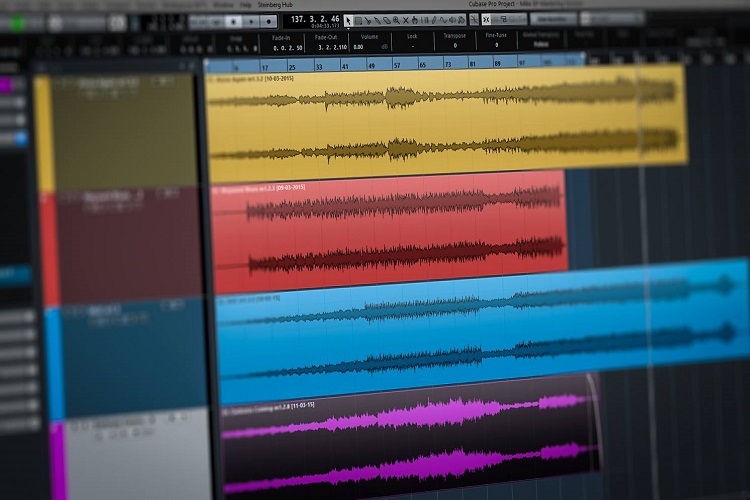Click bar 65 on the ruler
Screen dimensions: 750x500
(422, 65)
